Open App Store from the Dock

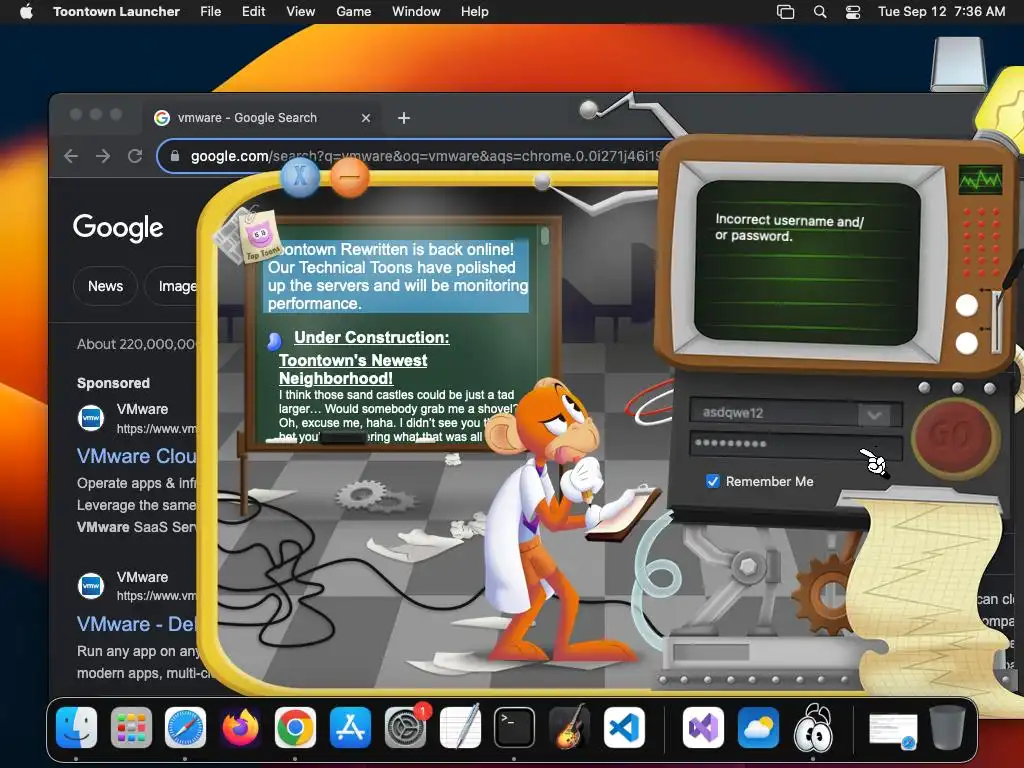[350, 728]
